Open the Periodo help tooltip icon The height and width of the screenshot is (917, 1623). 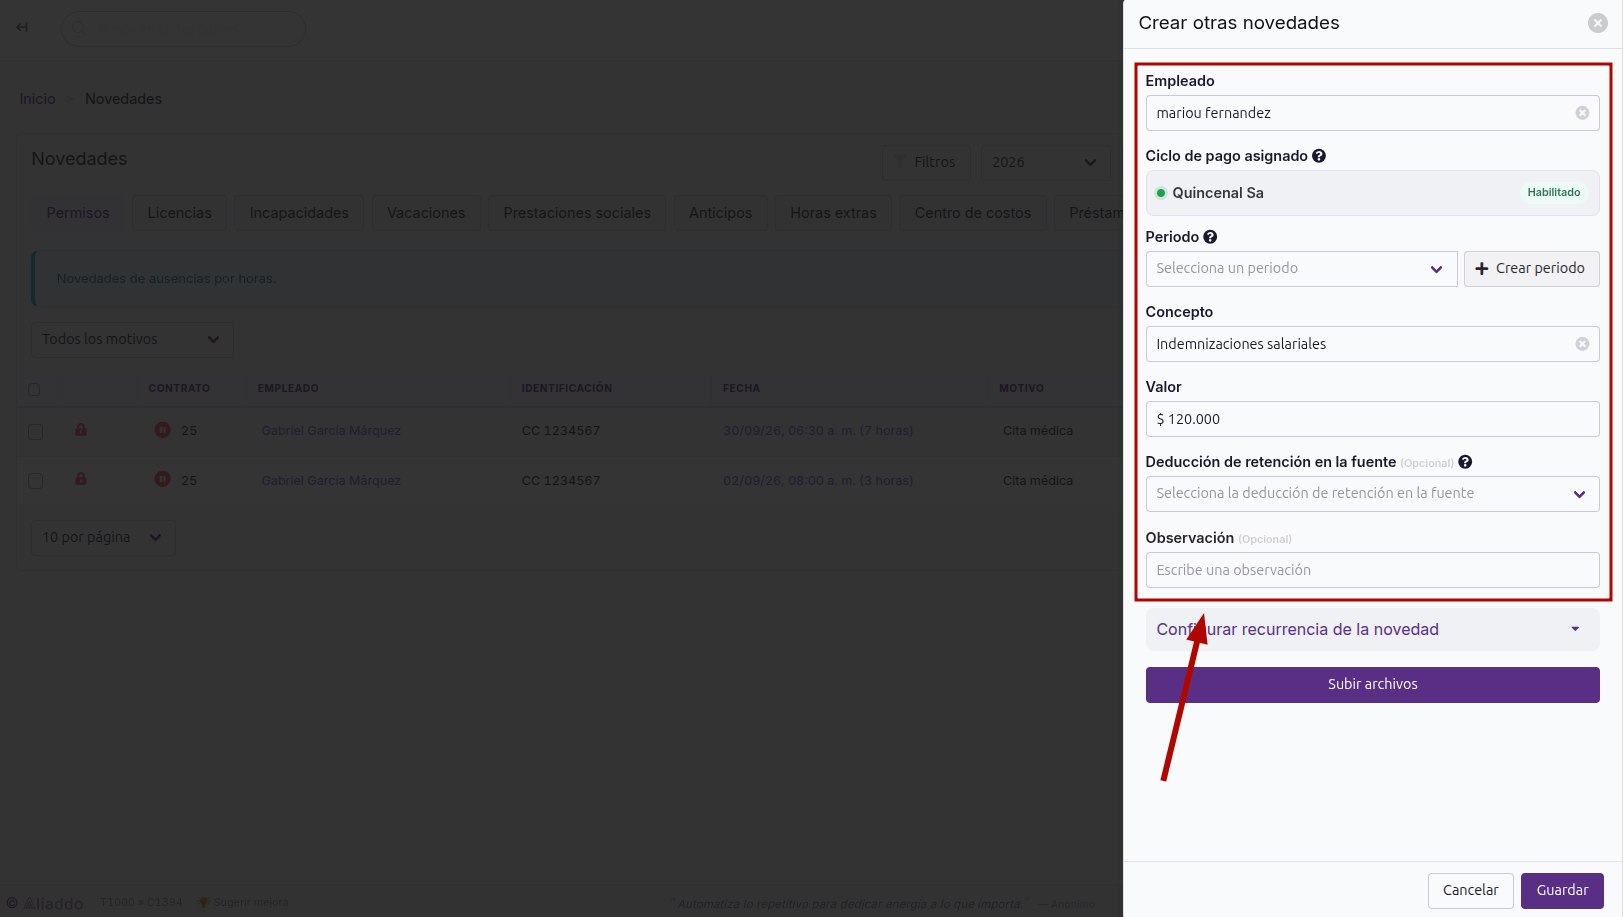click(x=1210, y=237)
